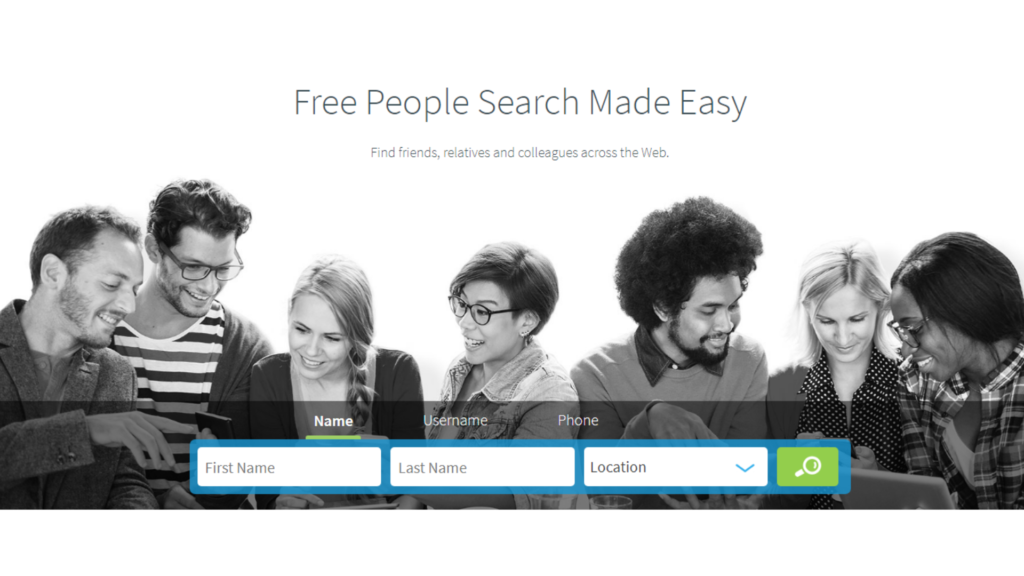Click the 'Free People Search Made Easy' heading

click(x=520, y=103)
